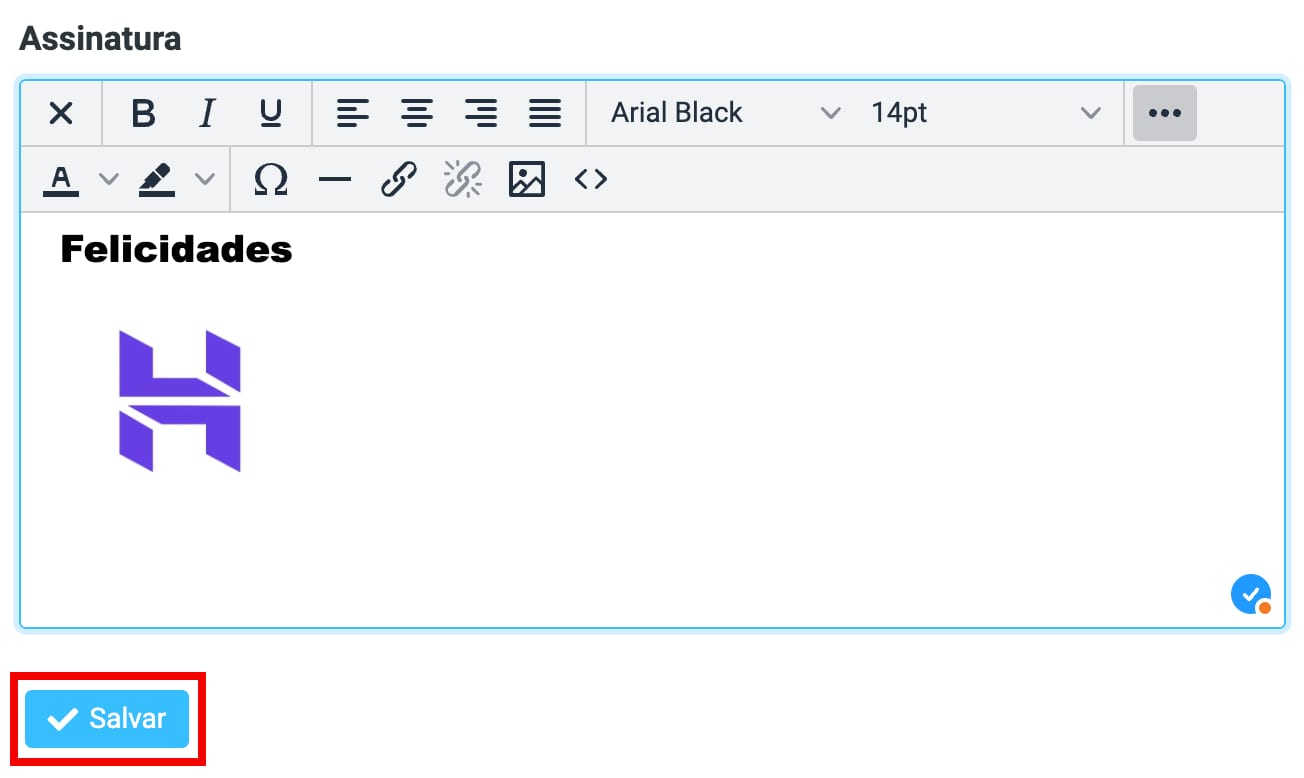Open the insert image tool
The height and width of the screenshot is (778, 1304).
pos(526,179)
